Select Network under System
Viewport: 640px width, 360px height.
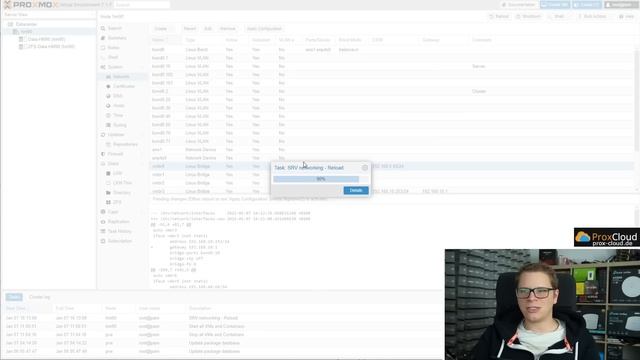121,77
